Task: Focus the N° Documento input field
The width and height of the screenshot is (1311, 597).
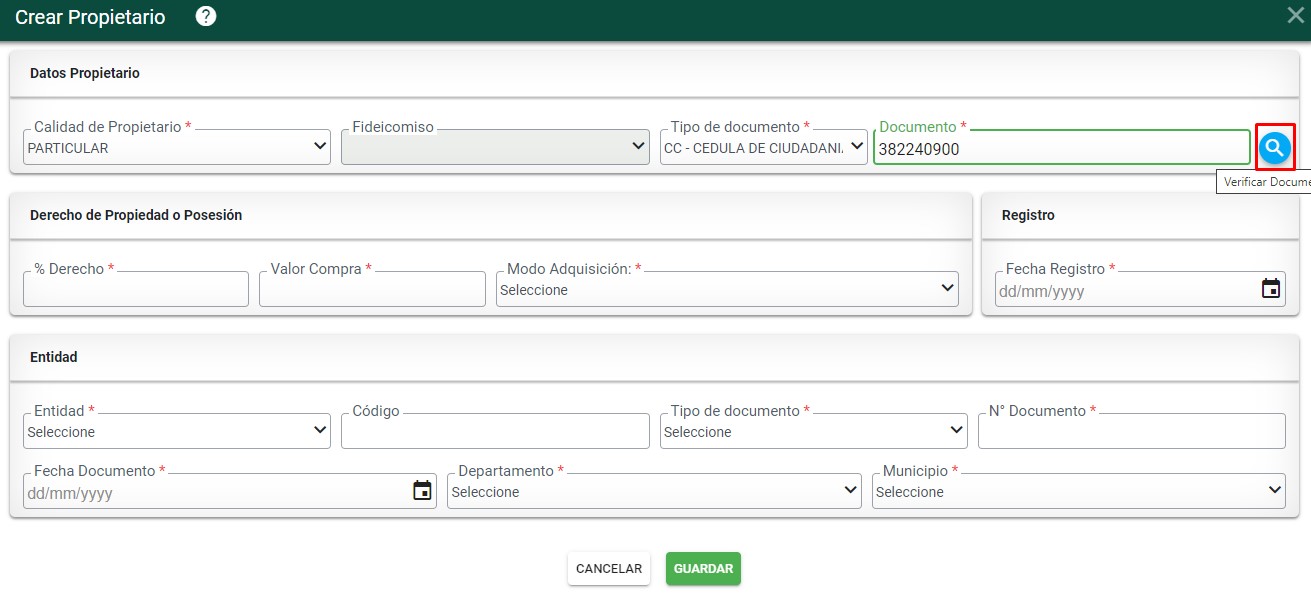Action: pyautogui.click(x=1132, y=431)
